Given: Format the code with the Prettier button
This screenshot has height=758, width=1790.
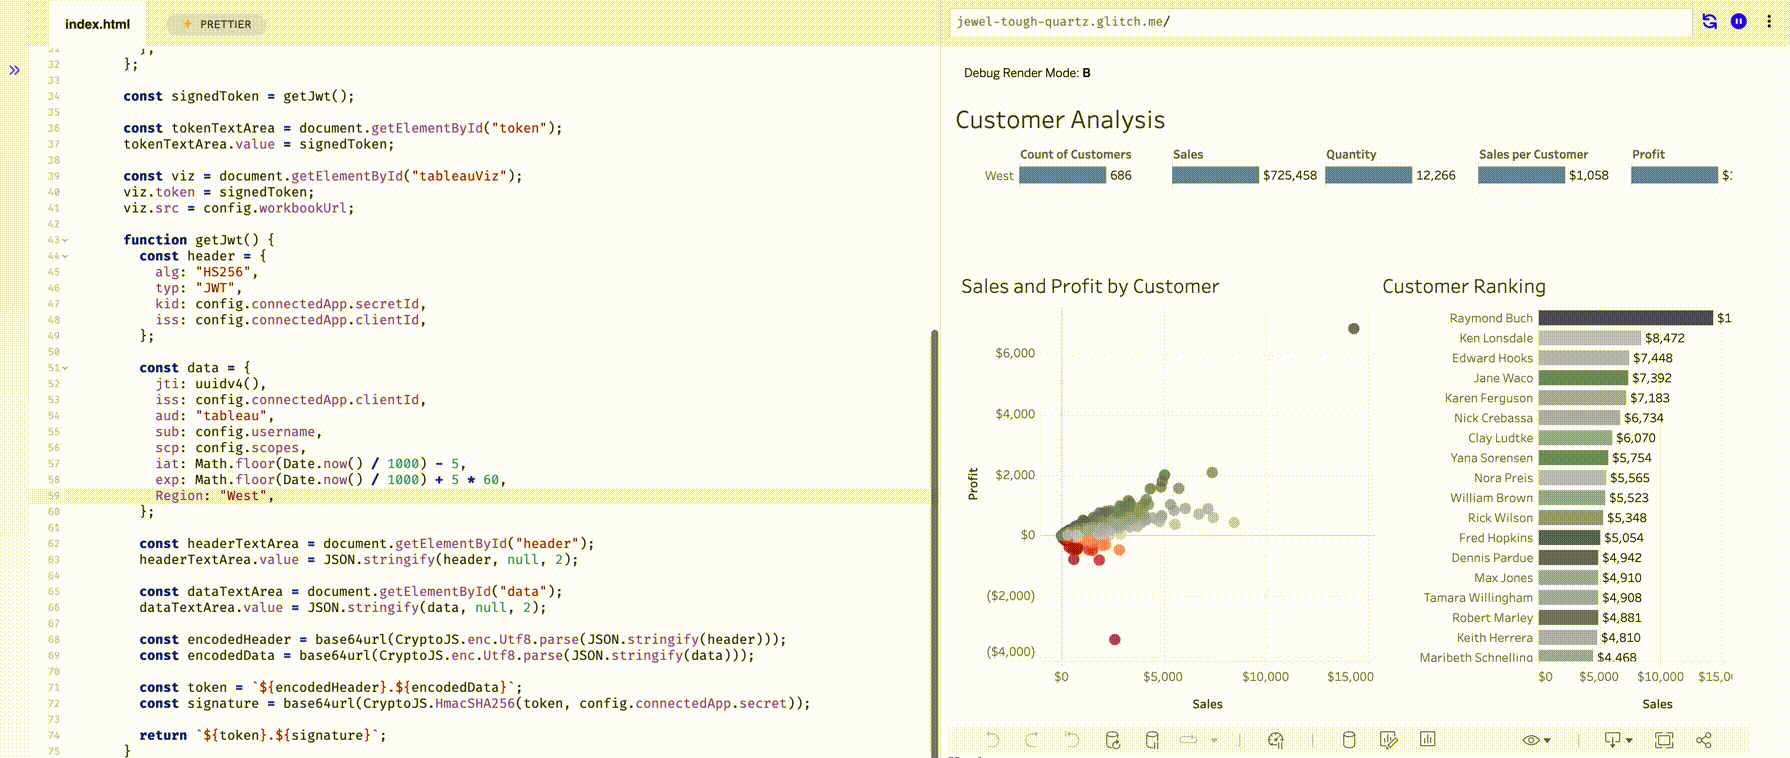Looking at the screenshot, I should click(x=216, y=24).
